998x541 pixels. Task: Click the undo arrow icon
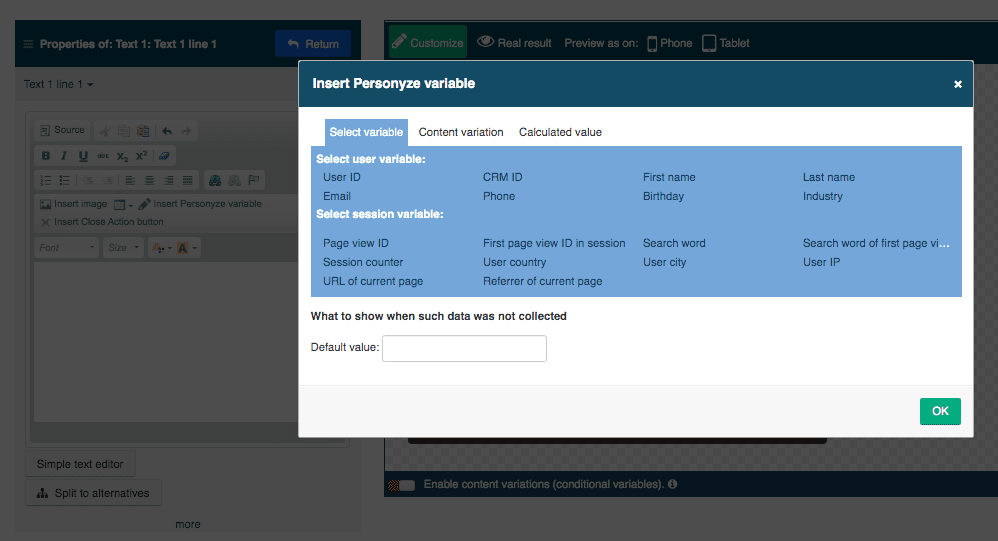coord(167,130)
